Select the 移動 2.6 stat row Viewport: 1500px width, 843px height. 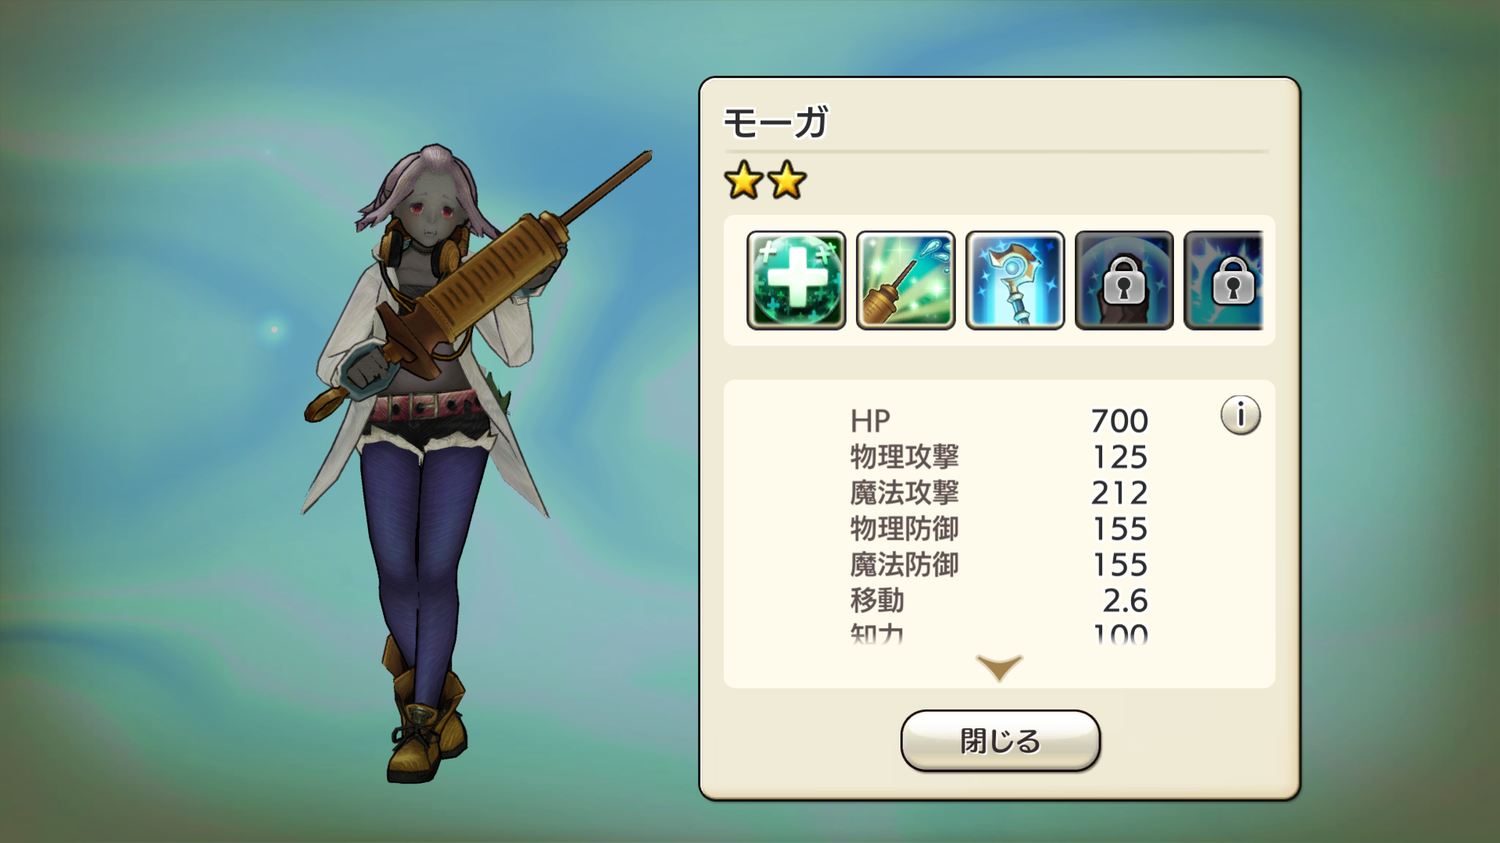[x=999, y=601]
